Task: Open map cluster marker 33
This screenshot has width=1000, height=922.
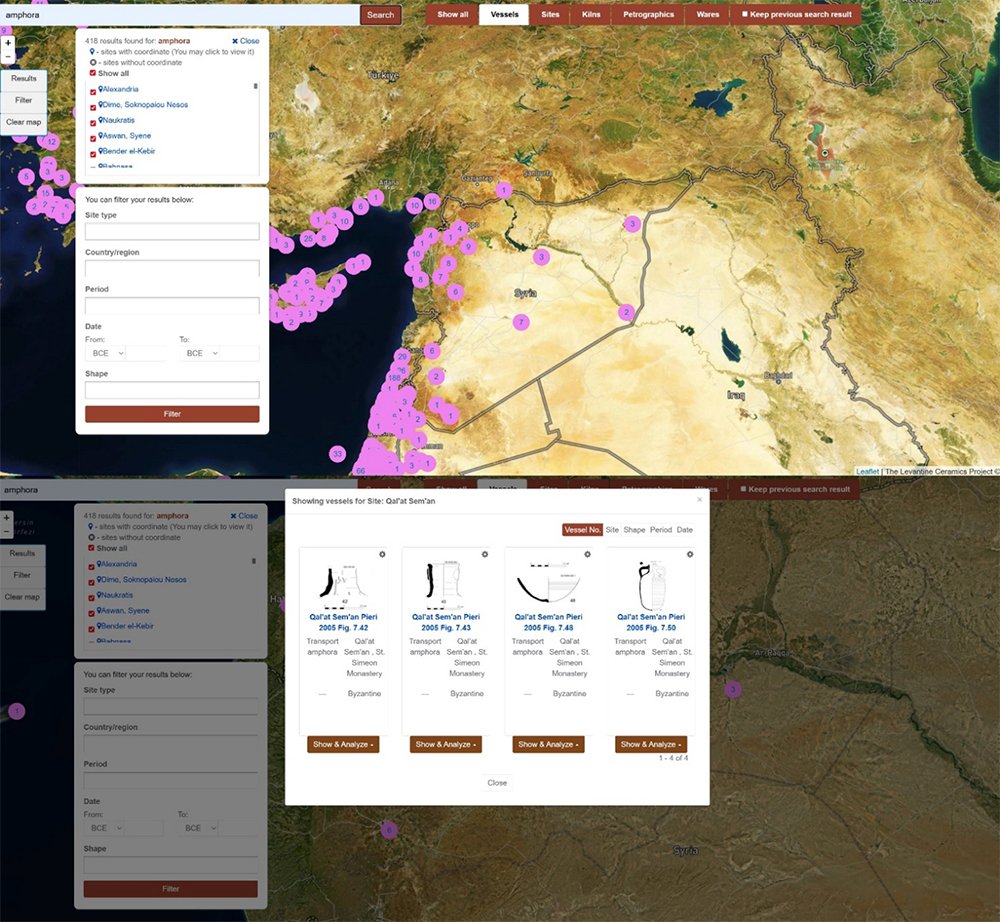Action: tap(337, 454)
